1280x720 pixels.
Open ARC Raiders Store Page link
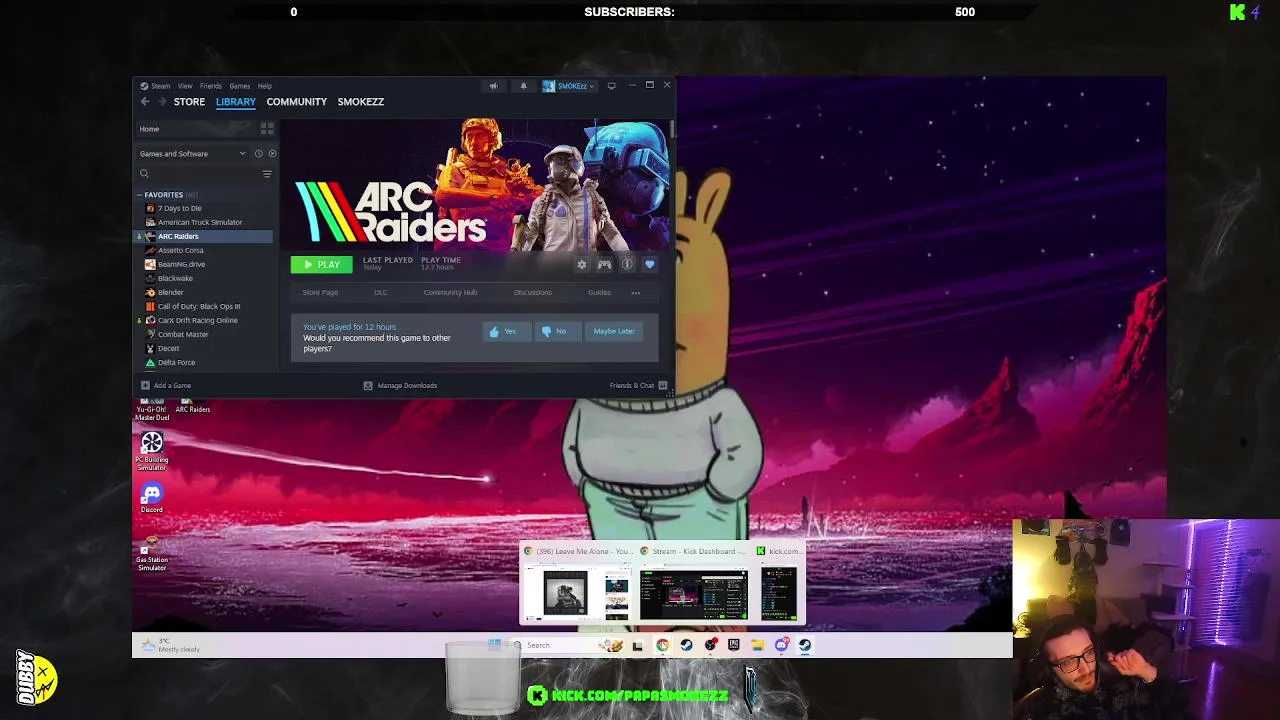[320, 292]
